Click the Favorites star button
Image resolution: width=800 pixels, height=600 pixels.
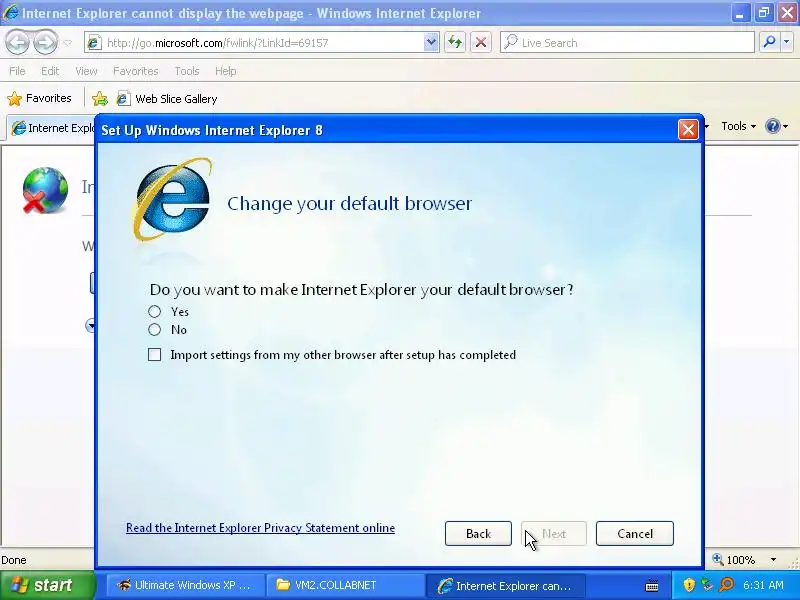tap(39, 98)
